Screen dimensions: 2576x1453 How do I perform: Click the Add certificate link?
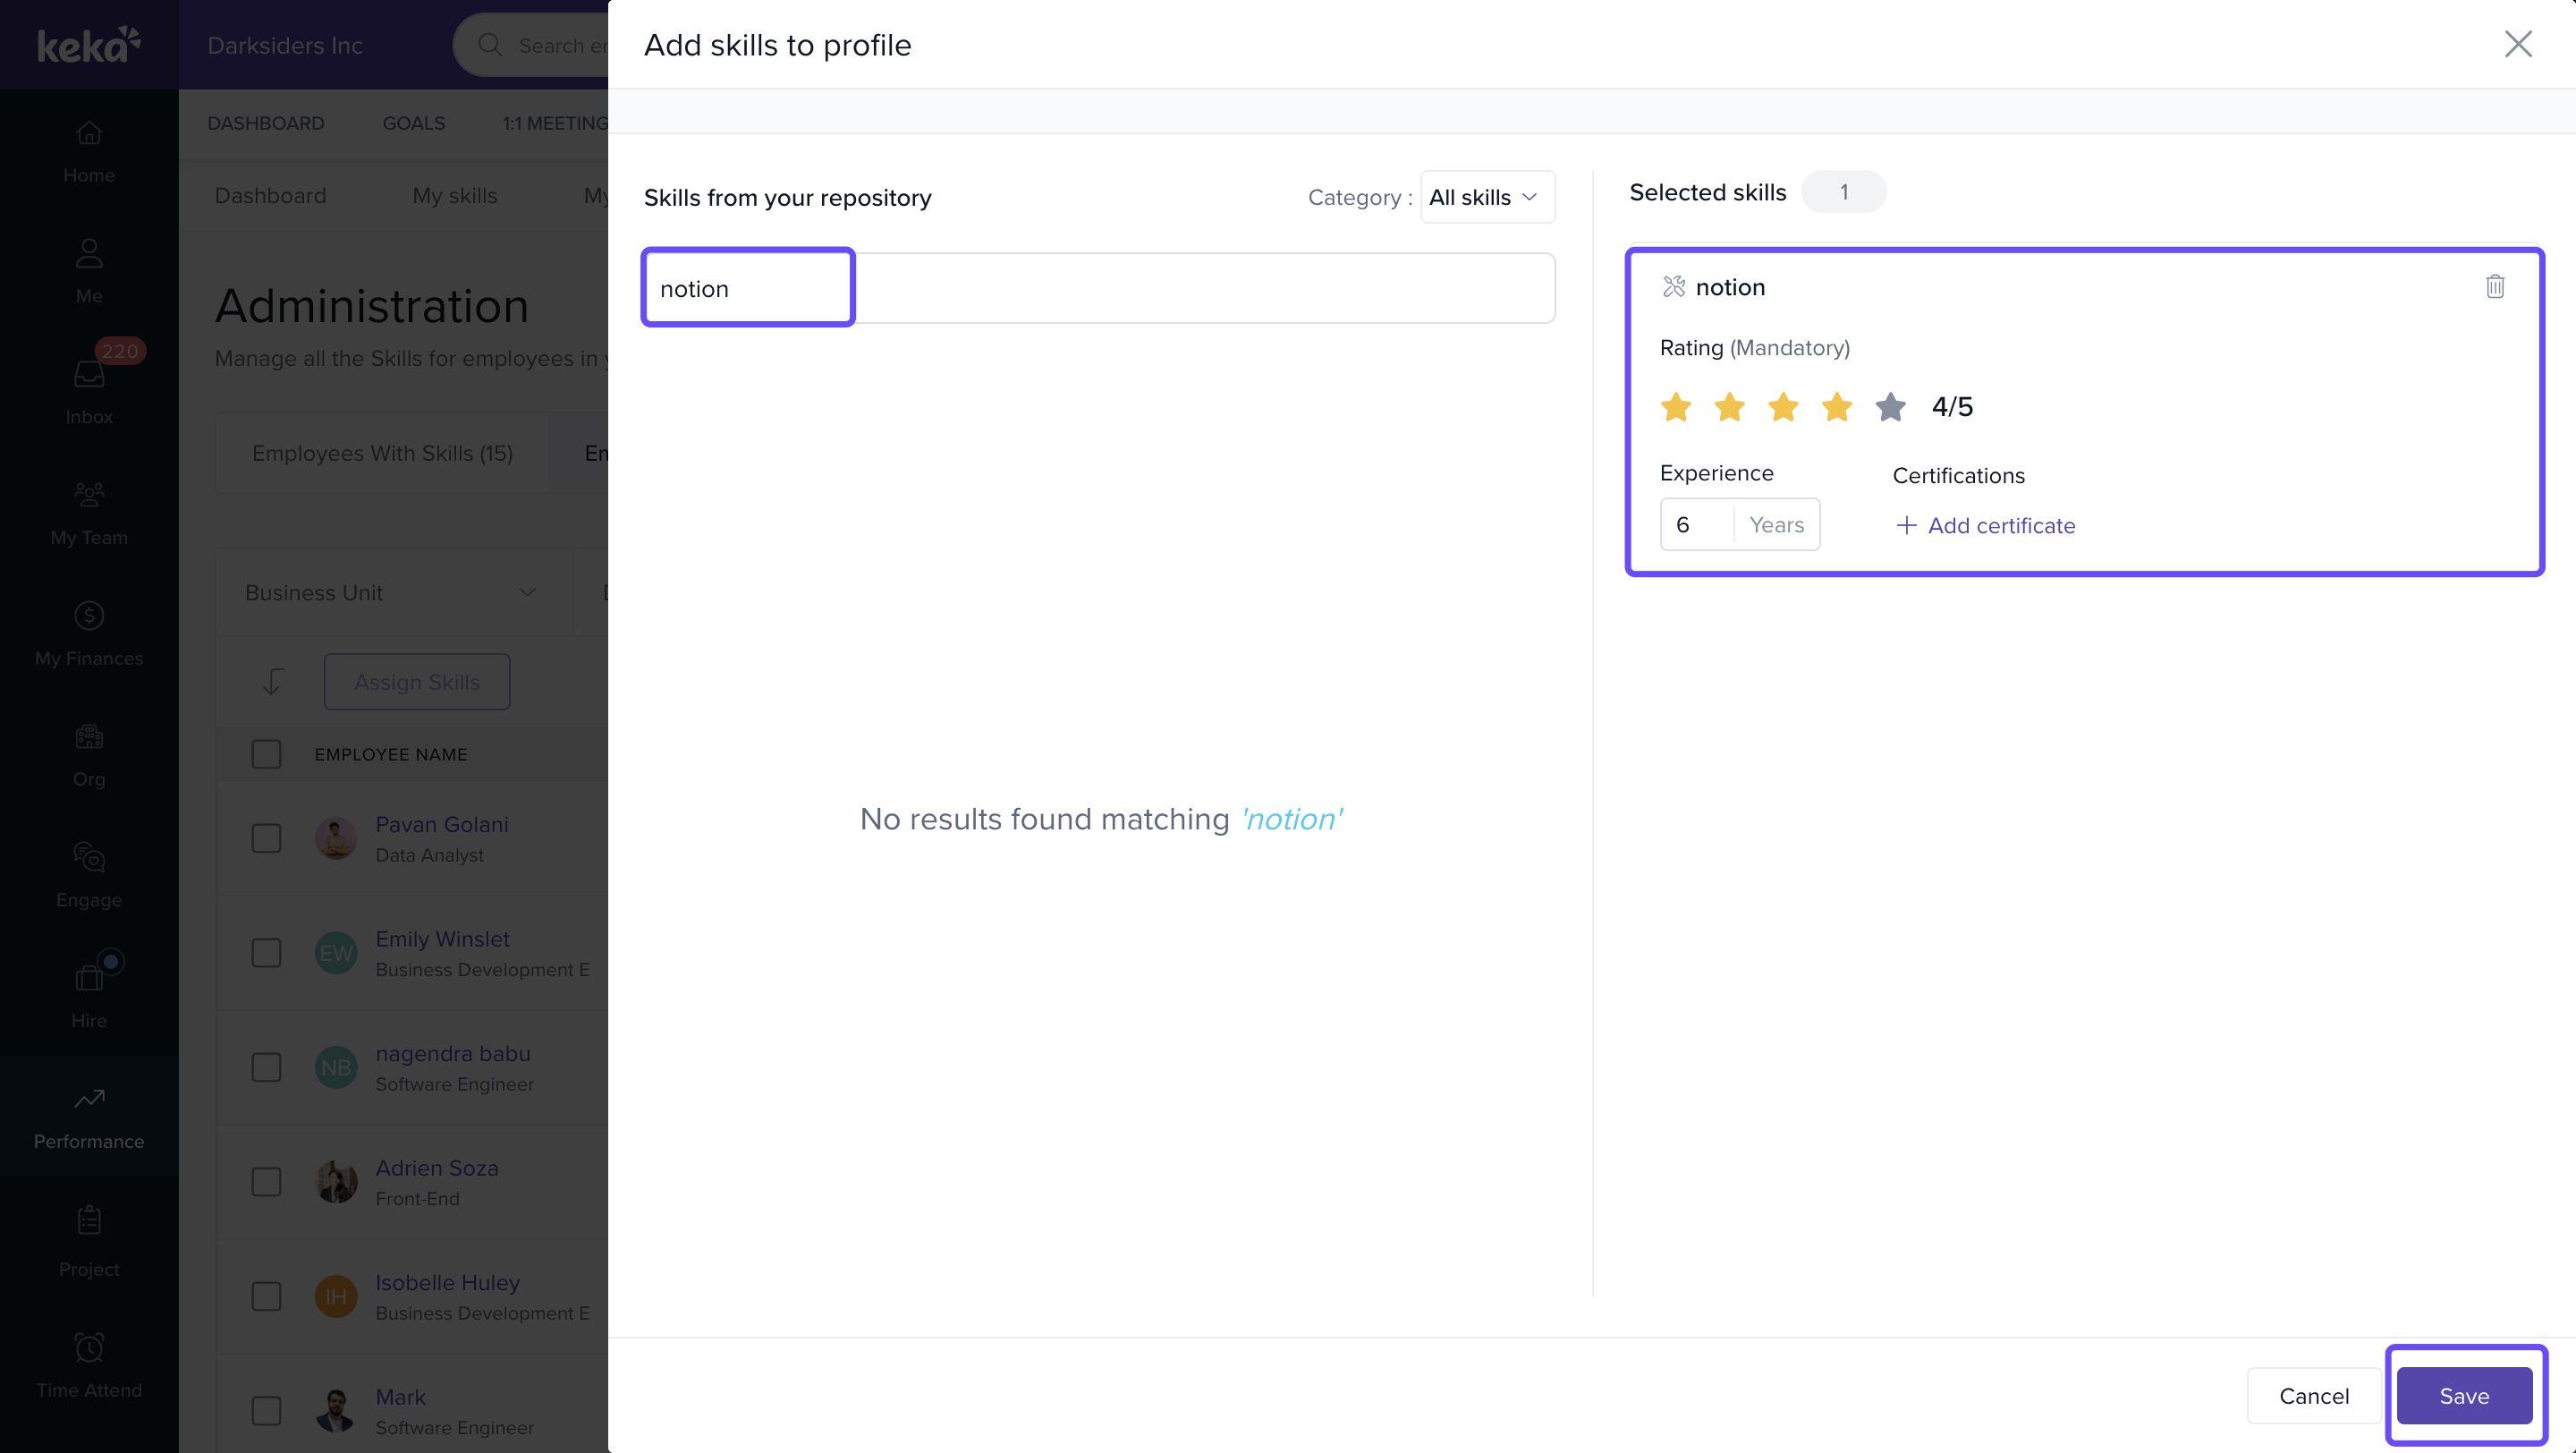pyautogui.click(x=1985, y=525)
